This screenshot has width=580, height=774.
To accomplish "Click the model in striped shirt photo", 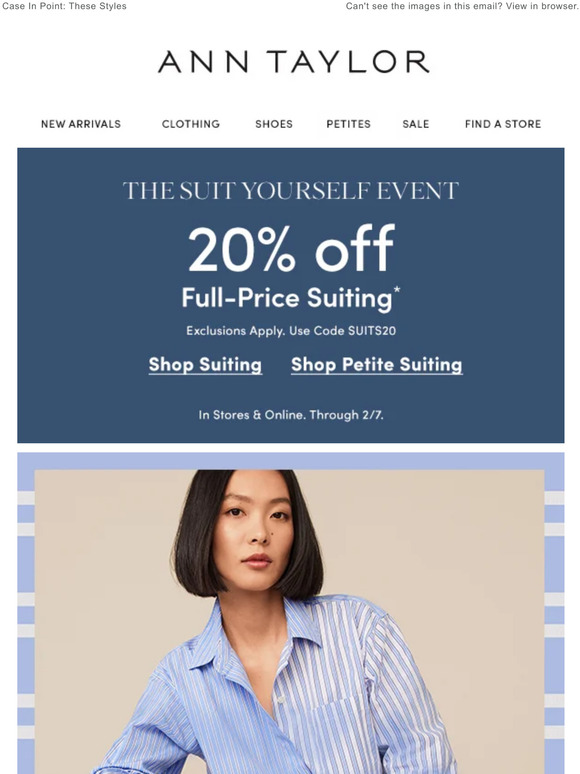I will (x=290, y=622).
